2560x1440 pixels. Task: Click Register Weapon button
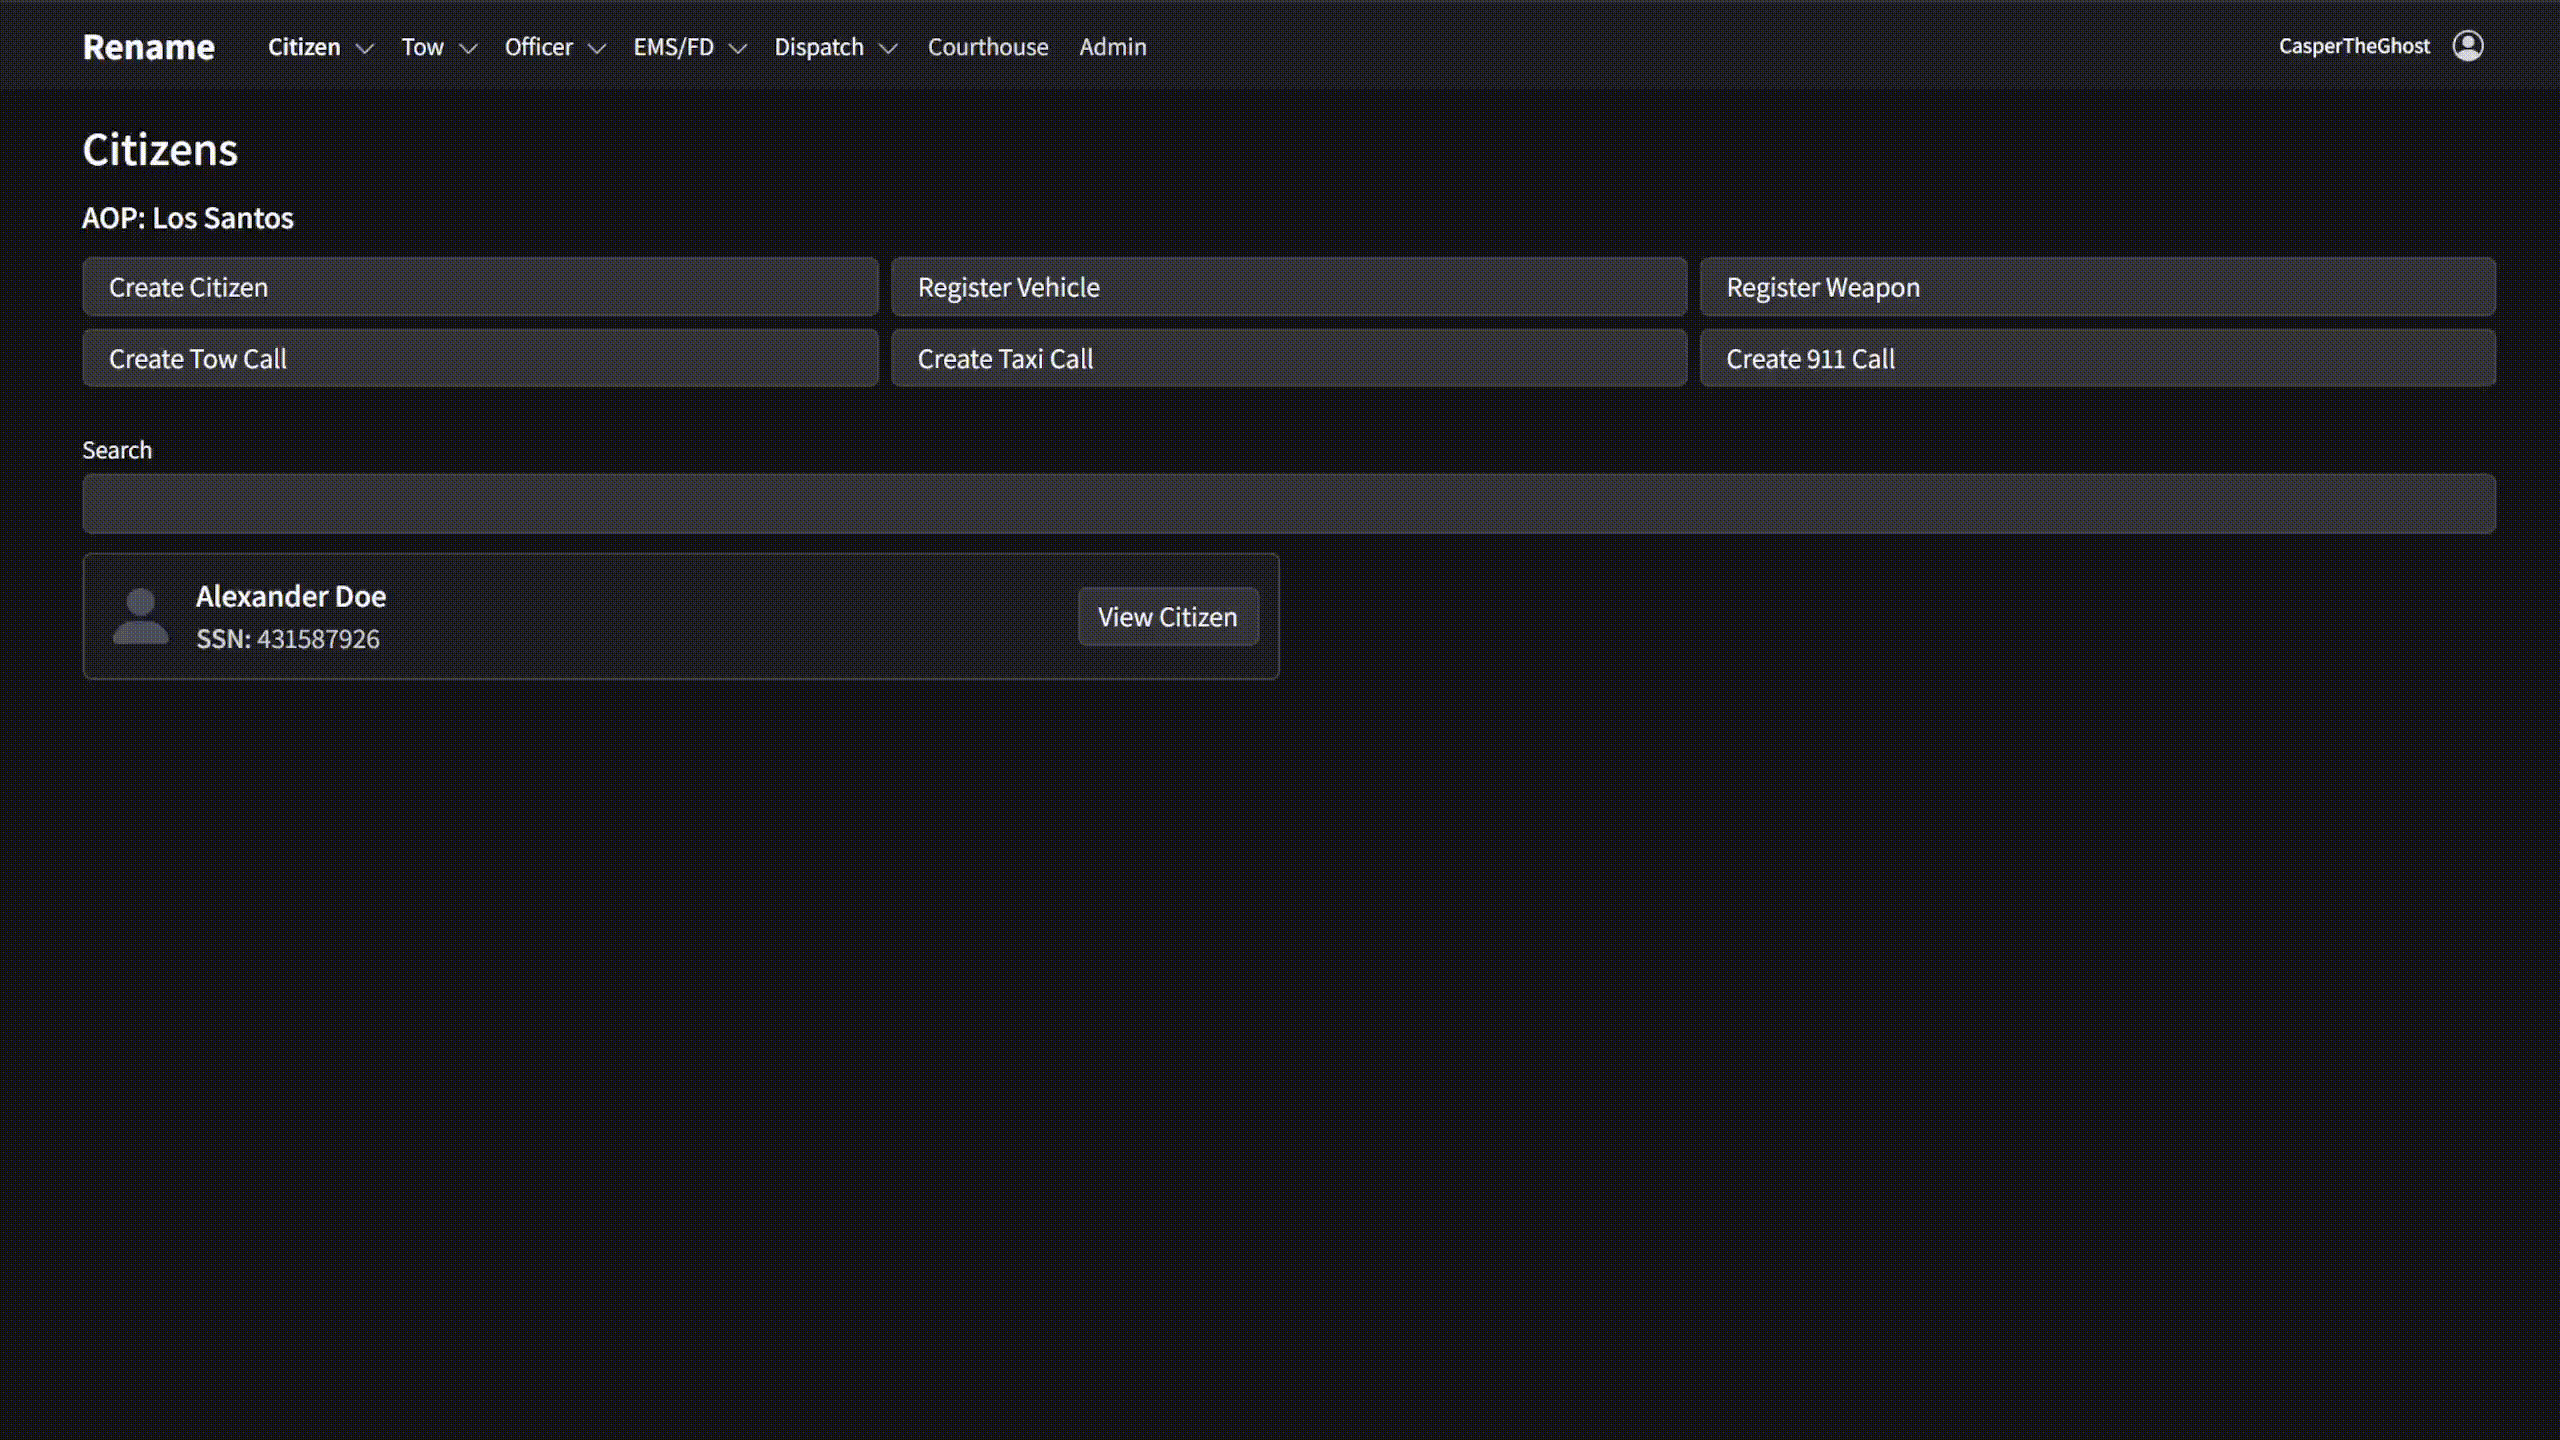(2097, 287)
